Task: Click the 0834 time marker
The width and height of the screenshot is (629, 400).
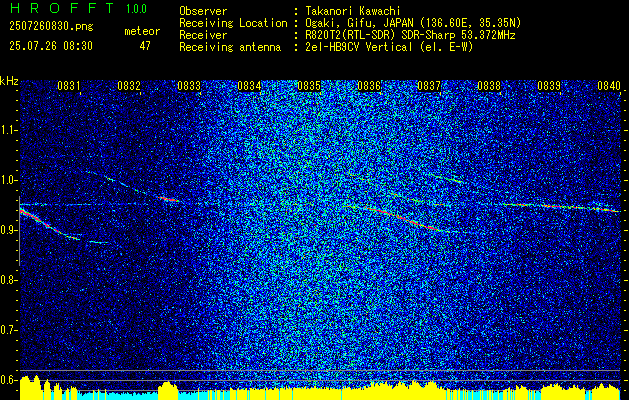Action: click(x=249, y=86)
